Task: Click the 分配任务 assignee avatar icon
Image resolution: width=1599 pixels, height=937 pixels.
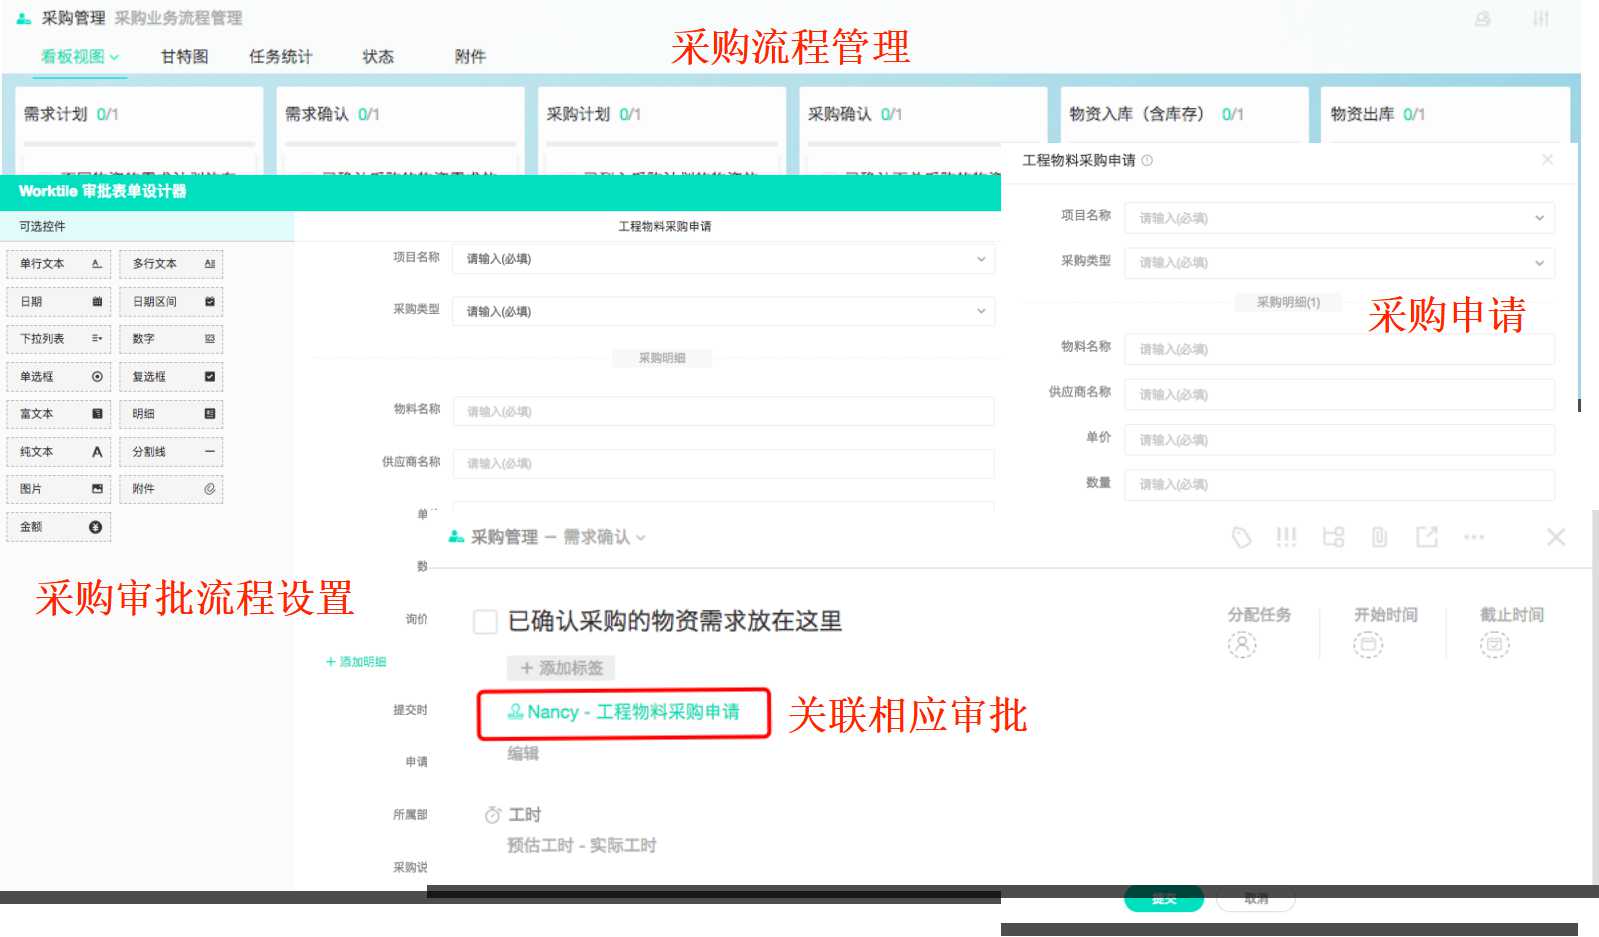Action: tap(1242, 645)
